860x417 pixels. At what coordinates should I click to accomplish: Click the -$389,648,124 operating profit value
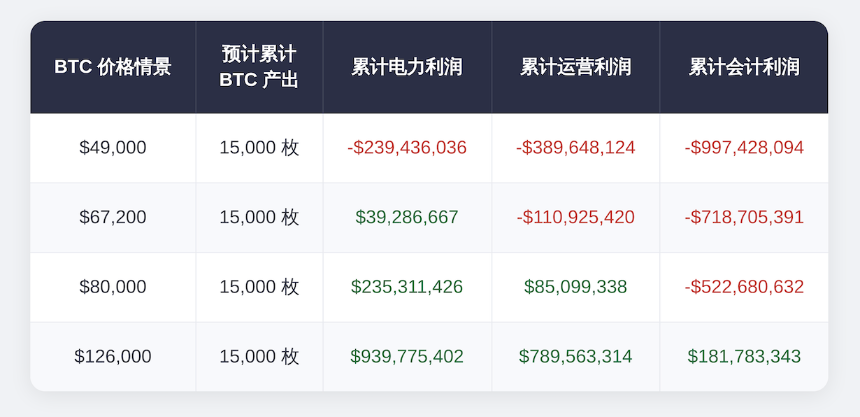tap(575, 148)
